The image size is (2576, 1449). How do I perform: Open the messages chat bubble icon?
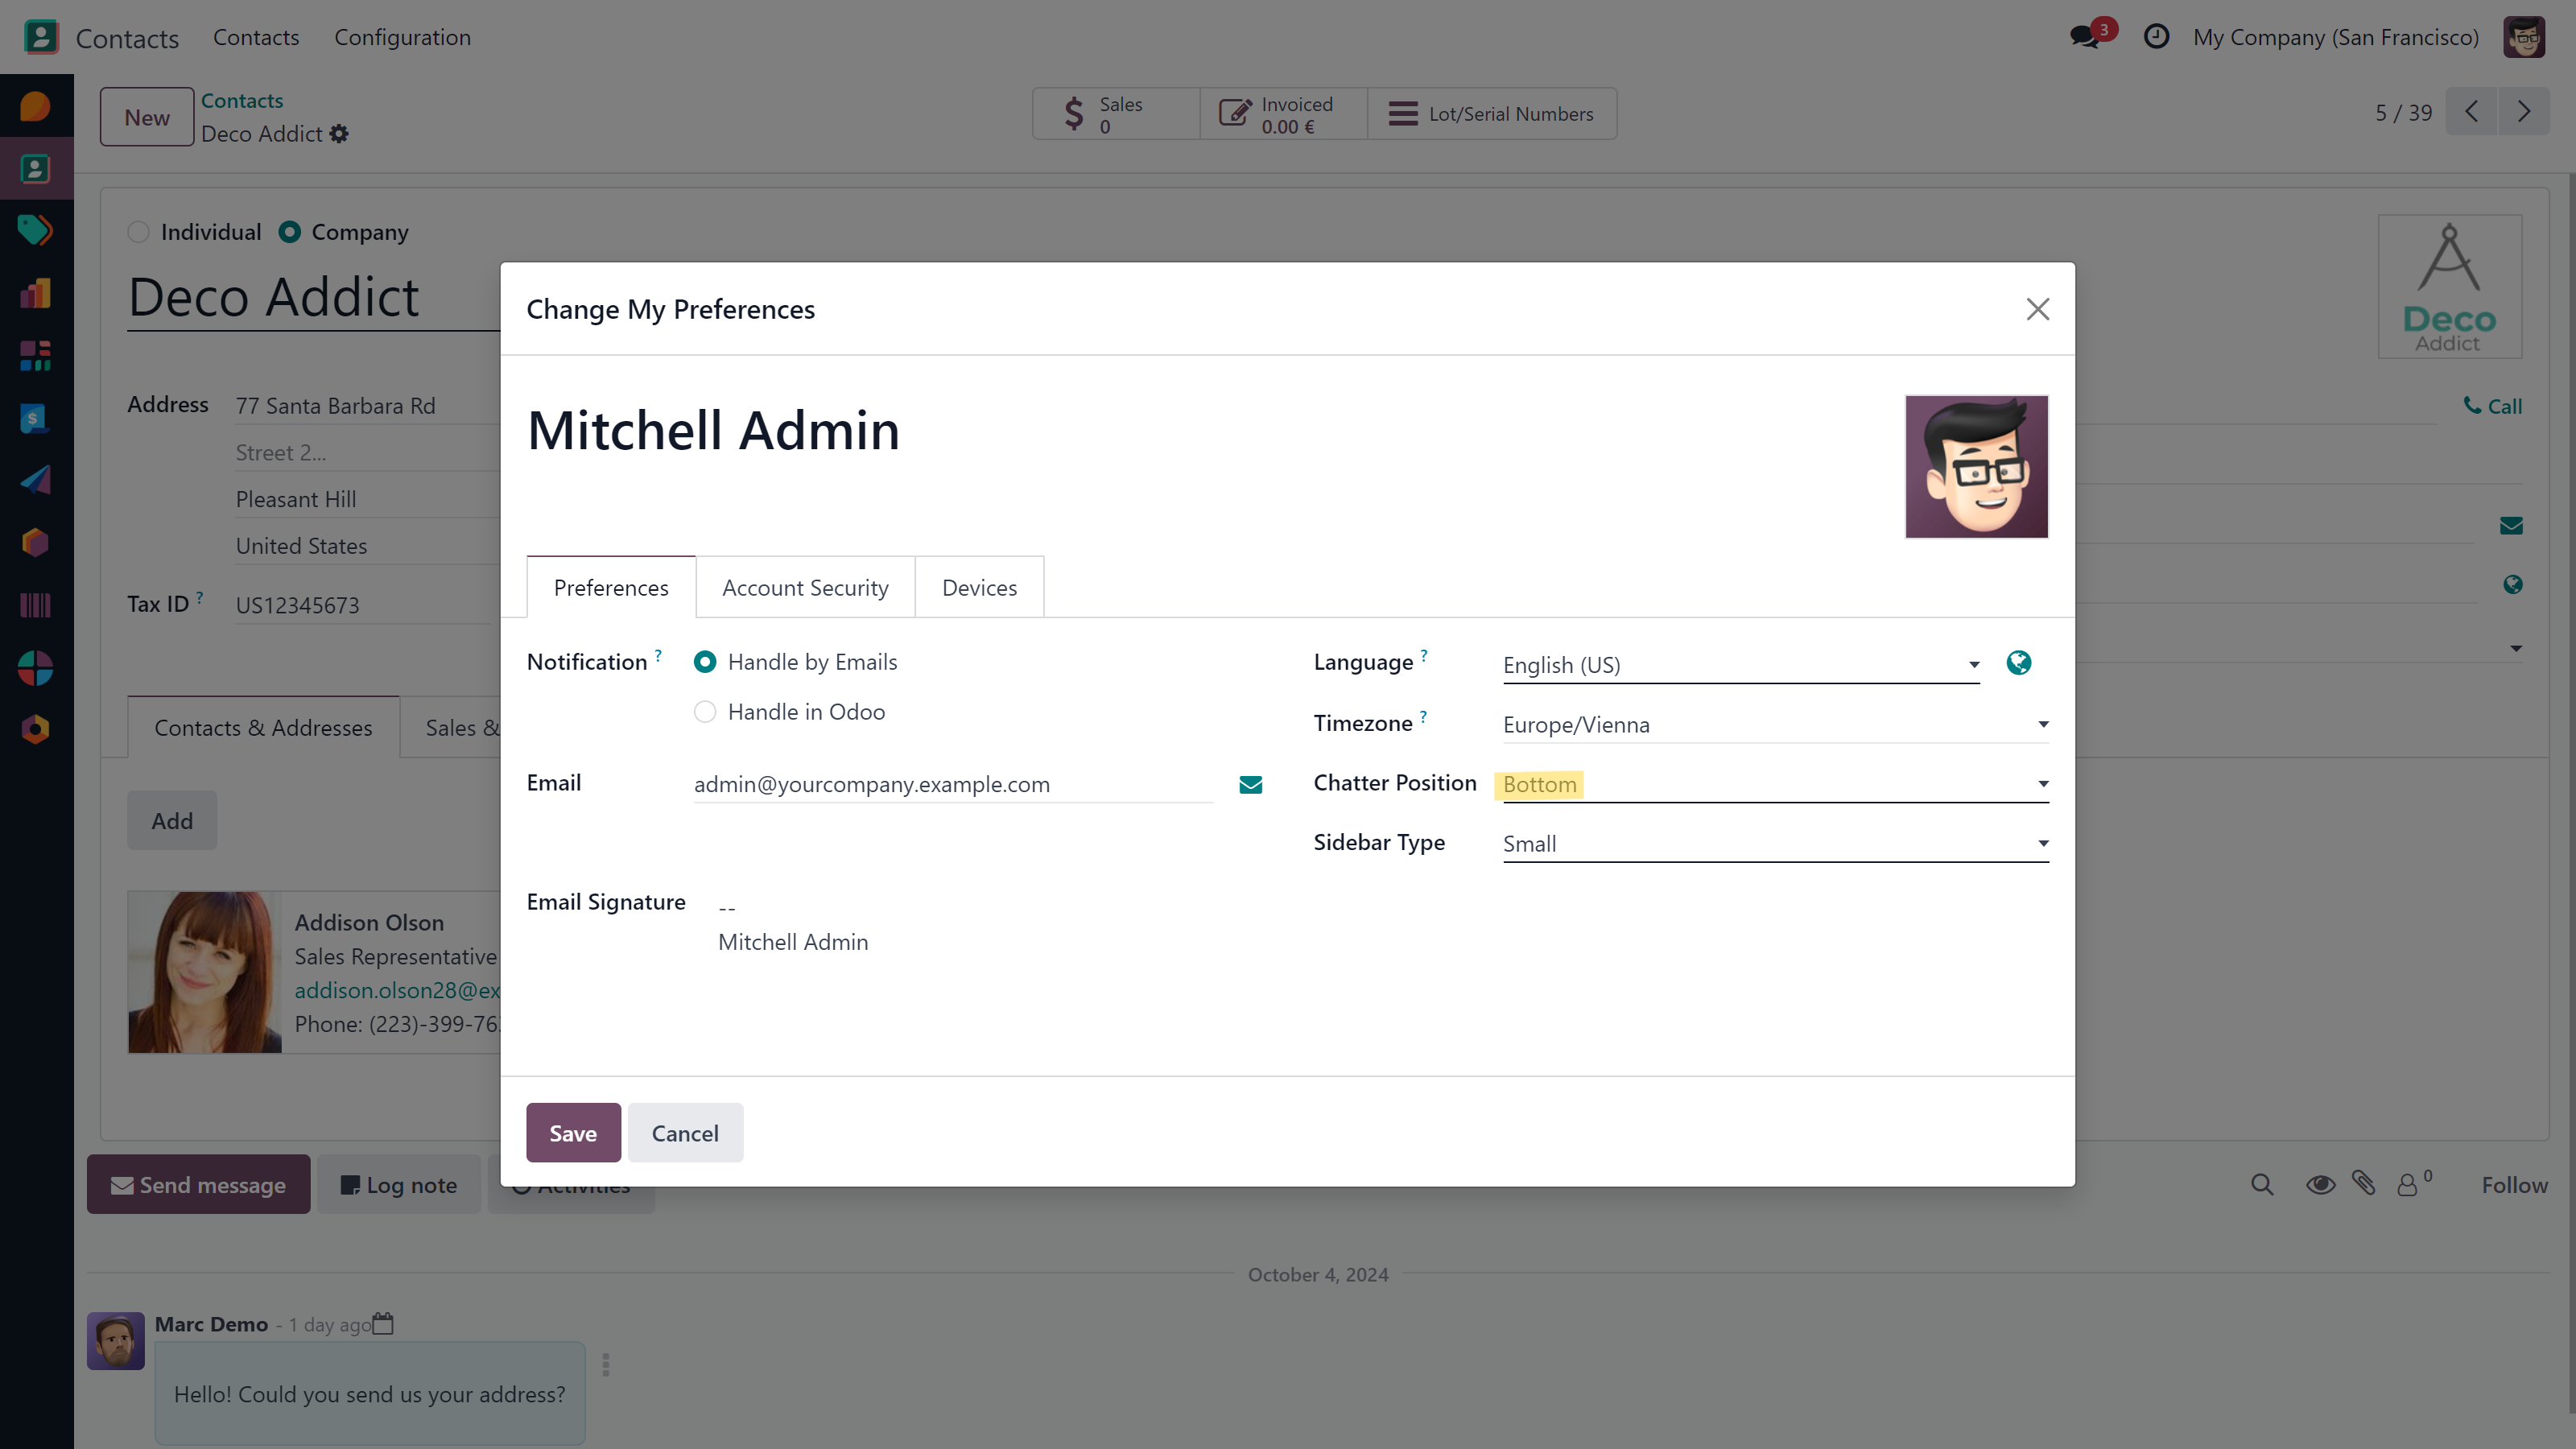(2085, 37)
